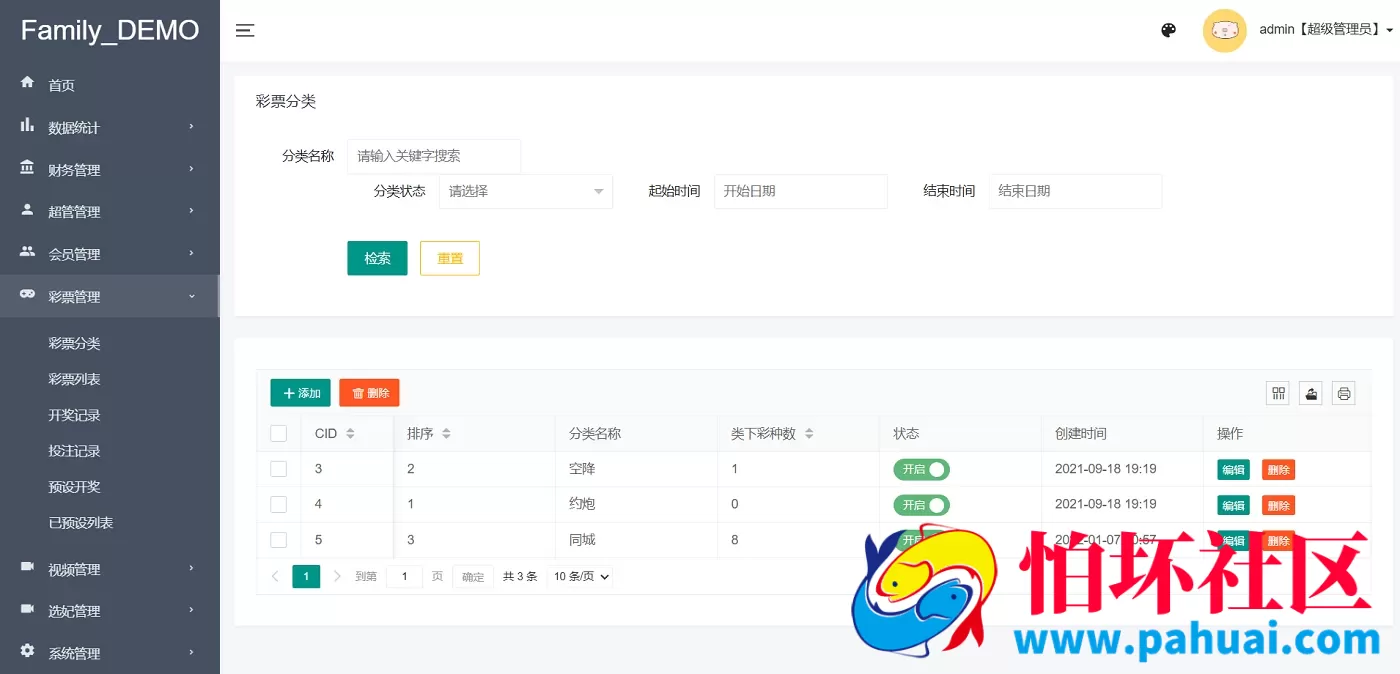Focus the page number jump field
This screenshot has height=674, width=1400.
pos(404,577)
